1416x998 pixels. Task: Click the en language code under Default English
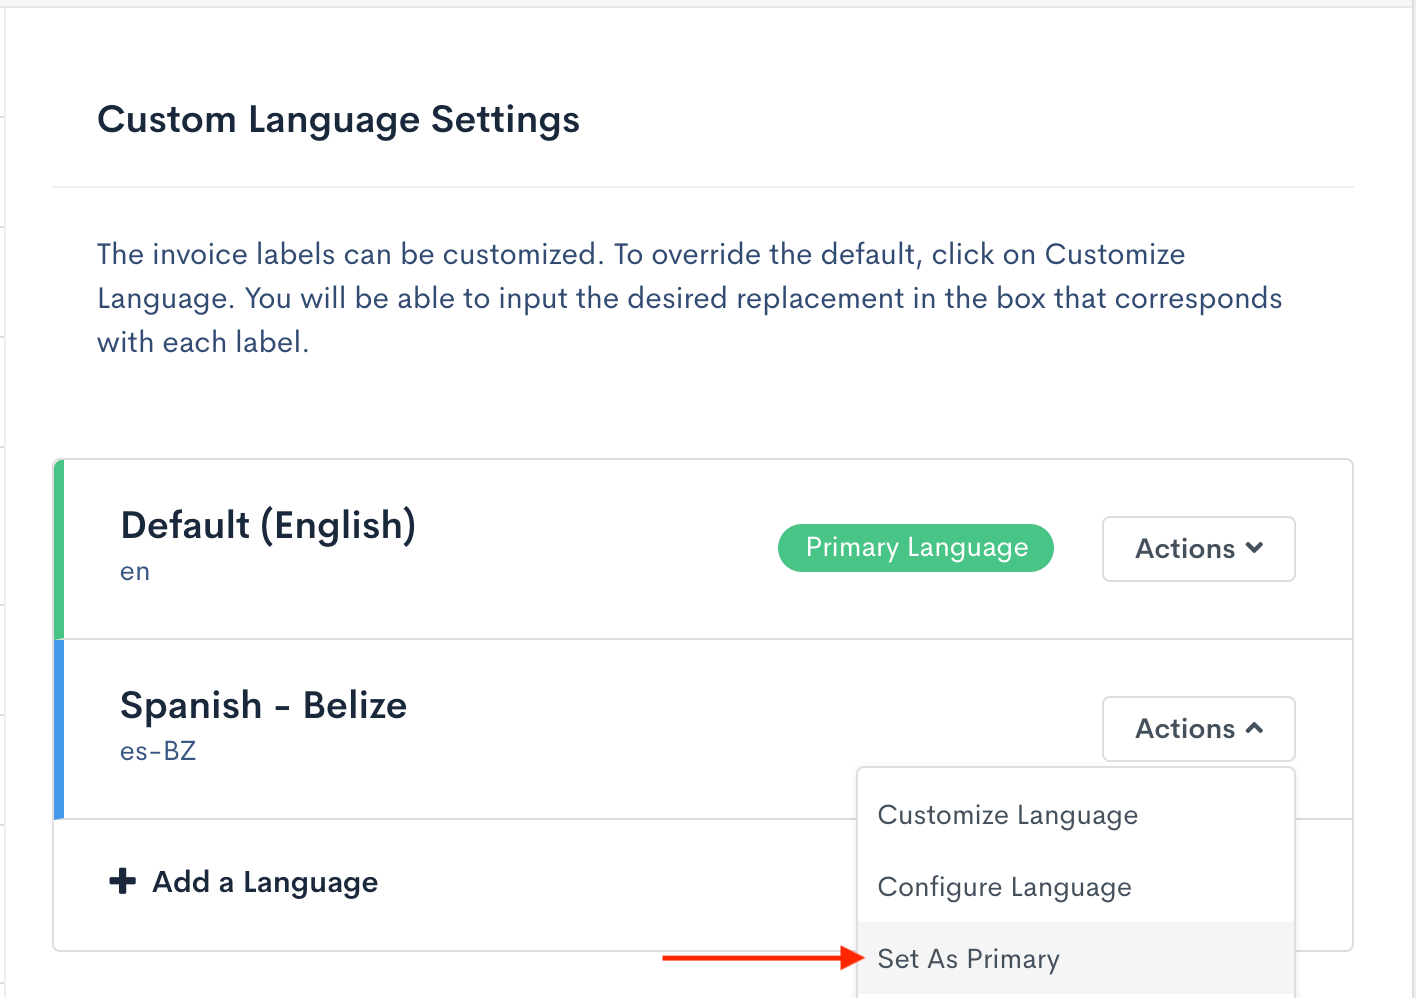tap(134, 570)
